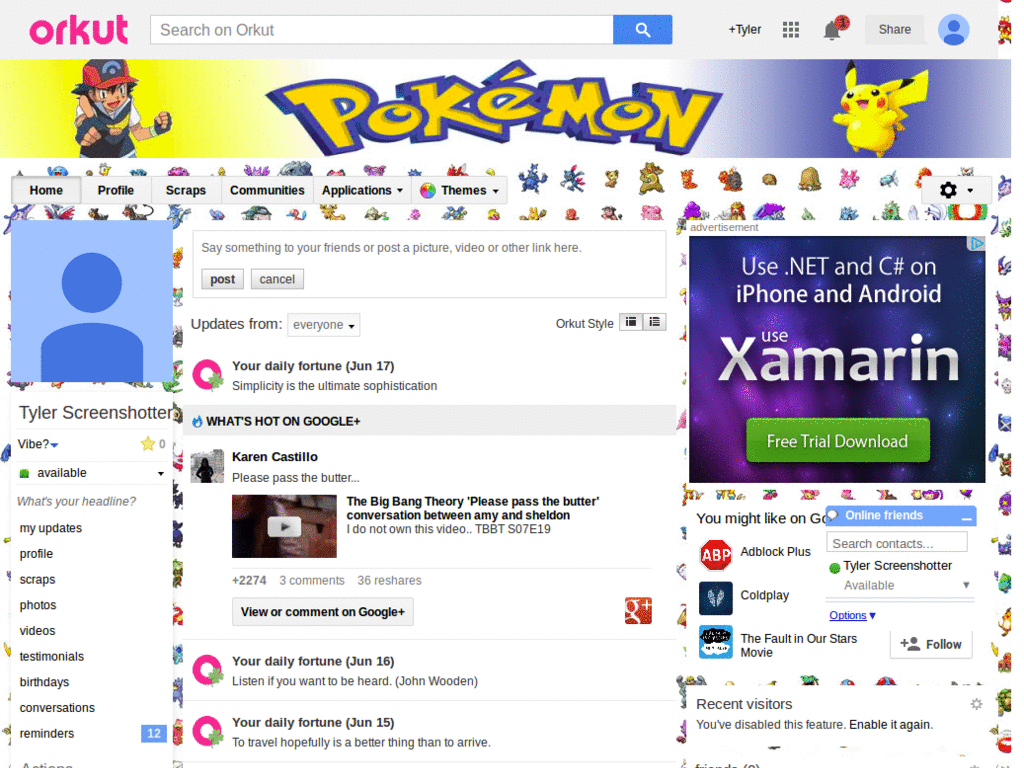This screenshot has height=768, width=1024.
Task: Follow The Fault in Our Stars Movie
Action: tap(931, 644)
